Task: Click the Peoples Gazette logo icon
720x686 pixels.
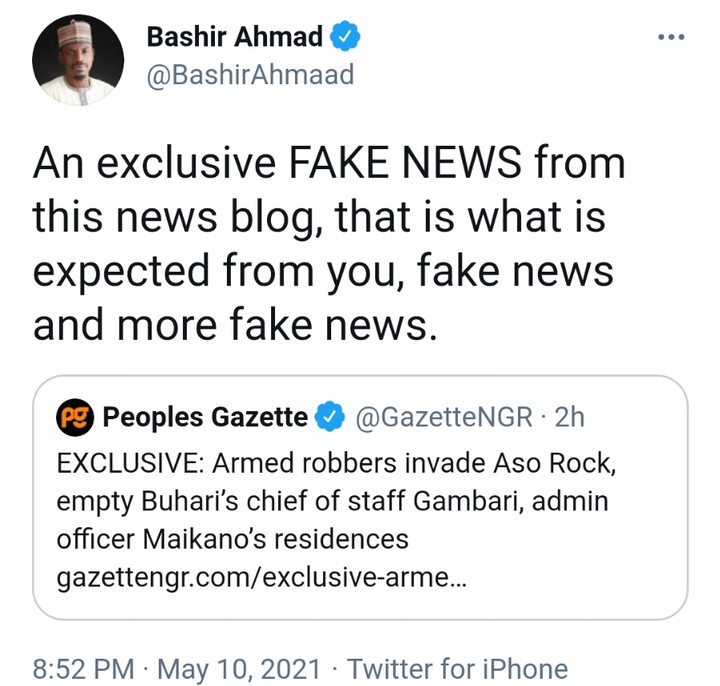Action: (x=77, y=416)
